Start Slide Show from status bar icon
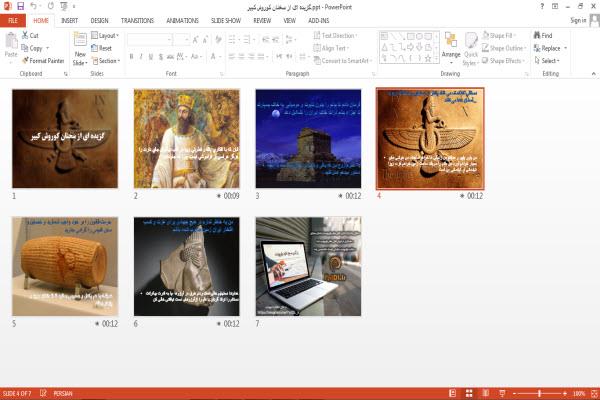The width and height of the screenshot is (600, 400). point(502,393)
